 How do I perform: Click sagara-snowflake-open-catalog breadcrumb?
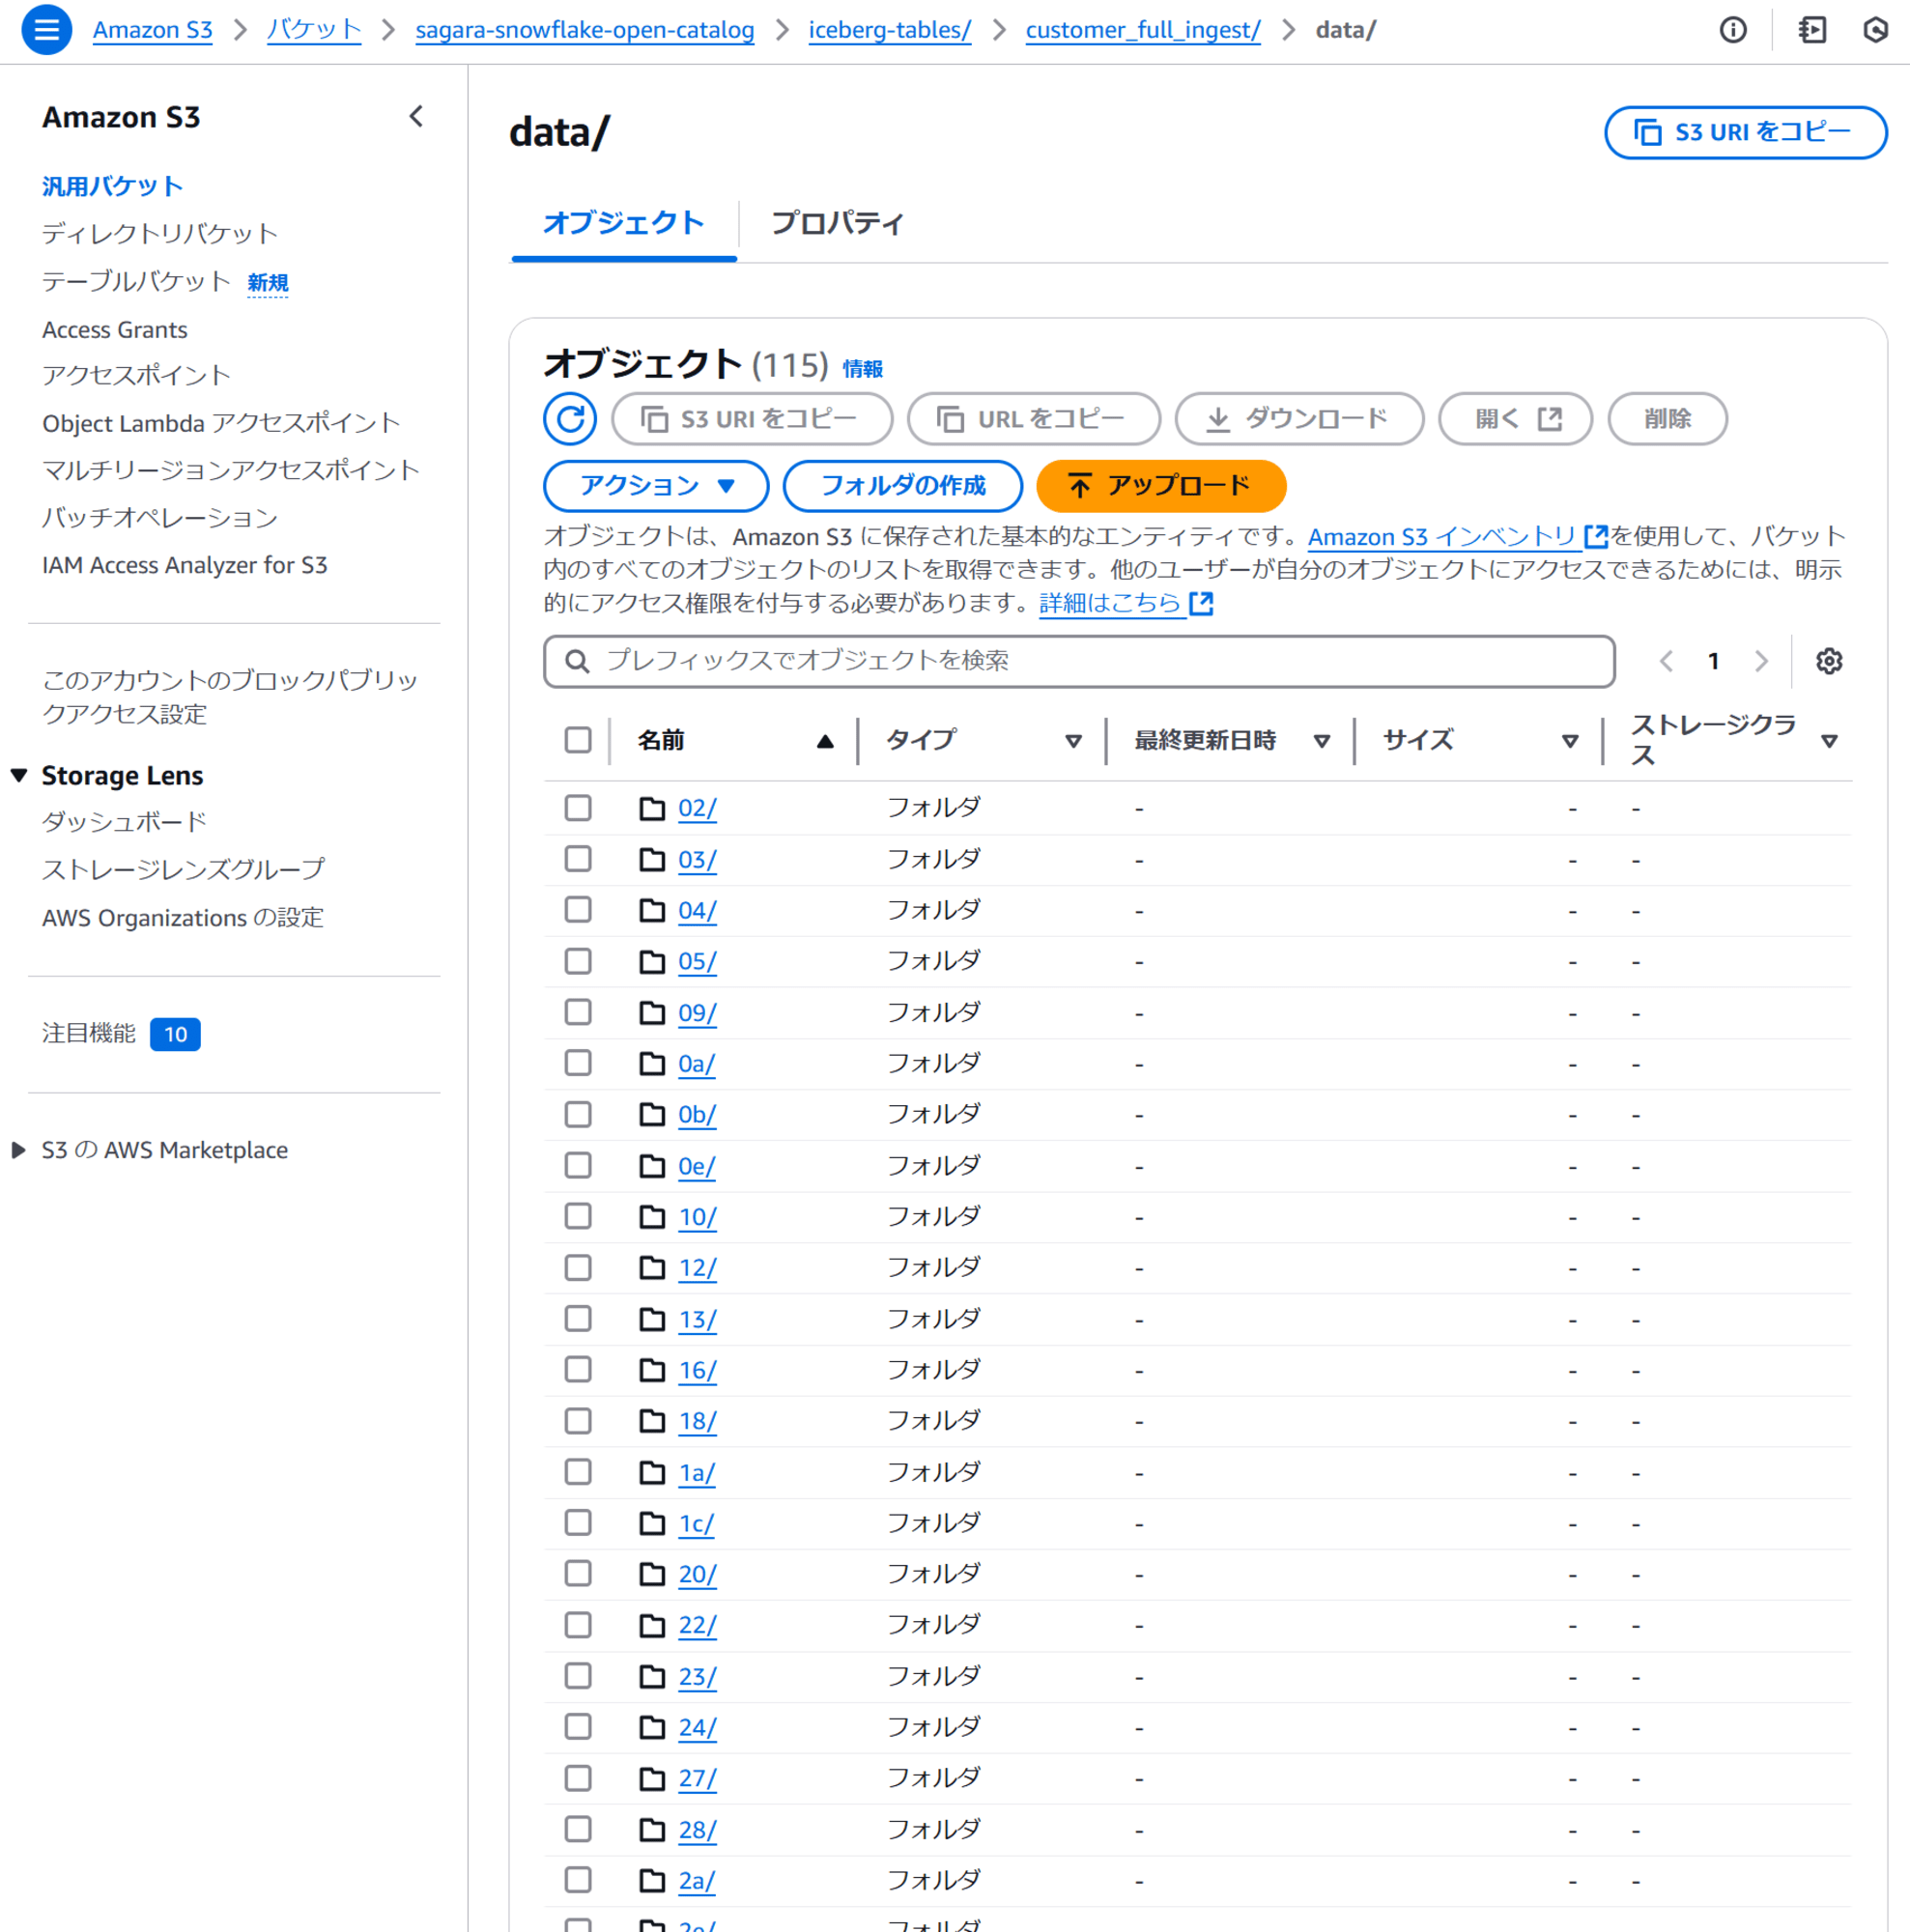click(585, 30)
